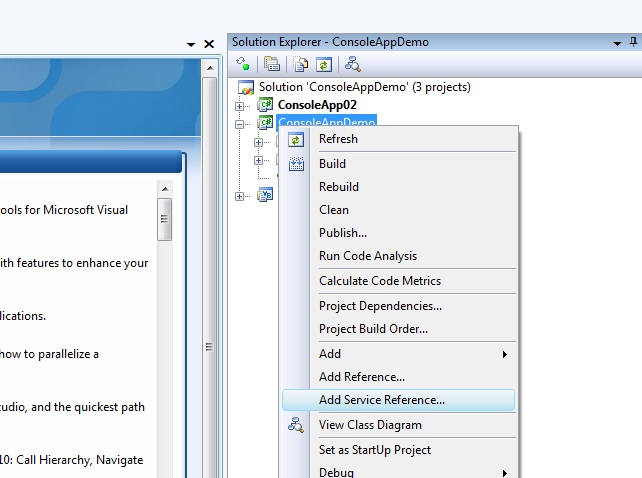The image size is (642, 478).
Task: Pin the Solution Explorer panel with the pushpin
Action: coord(618,42)
